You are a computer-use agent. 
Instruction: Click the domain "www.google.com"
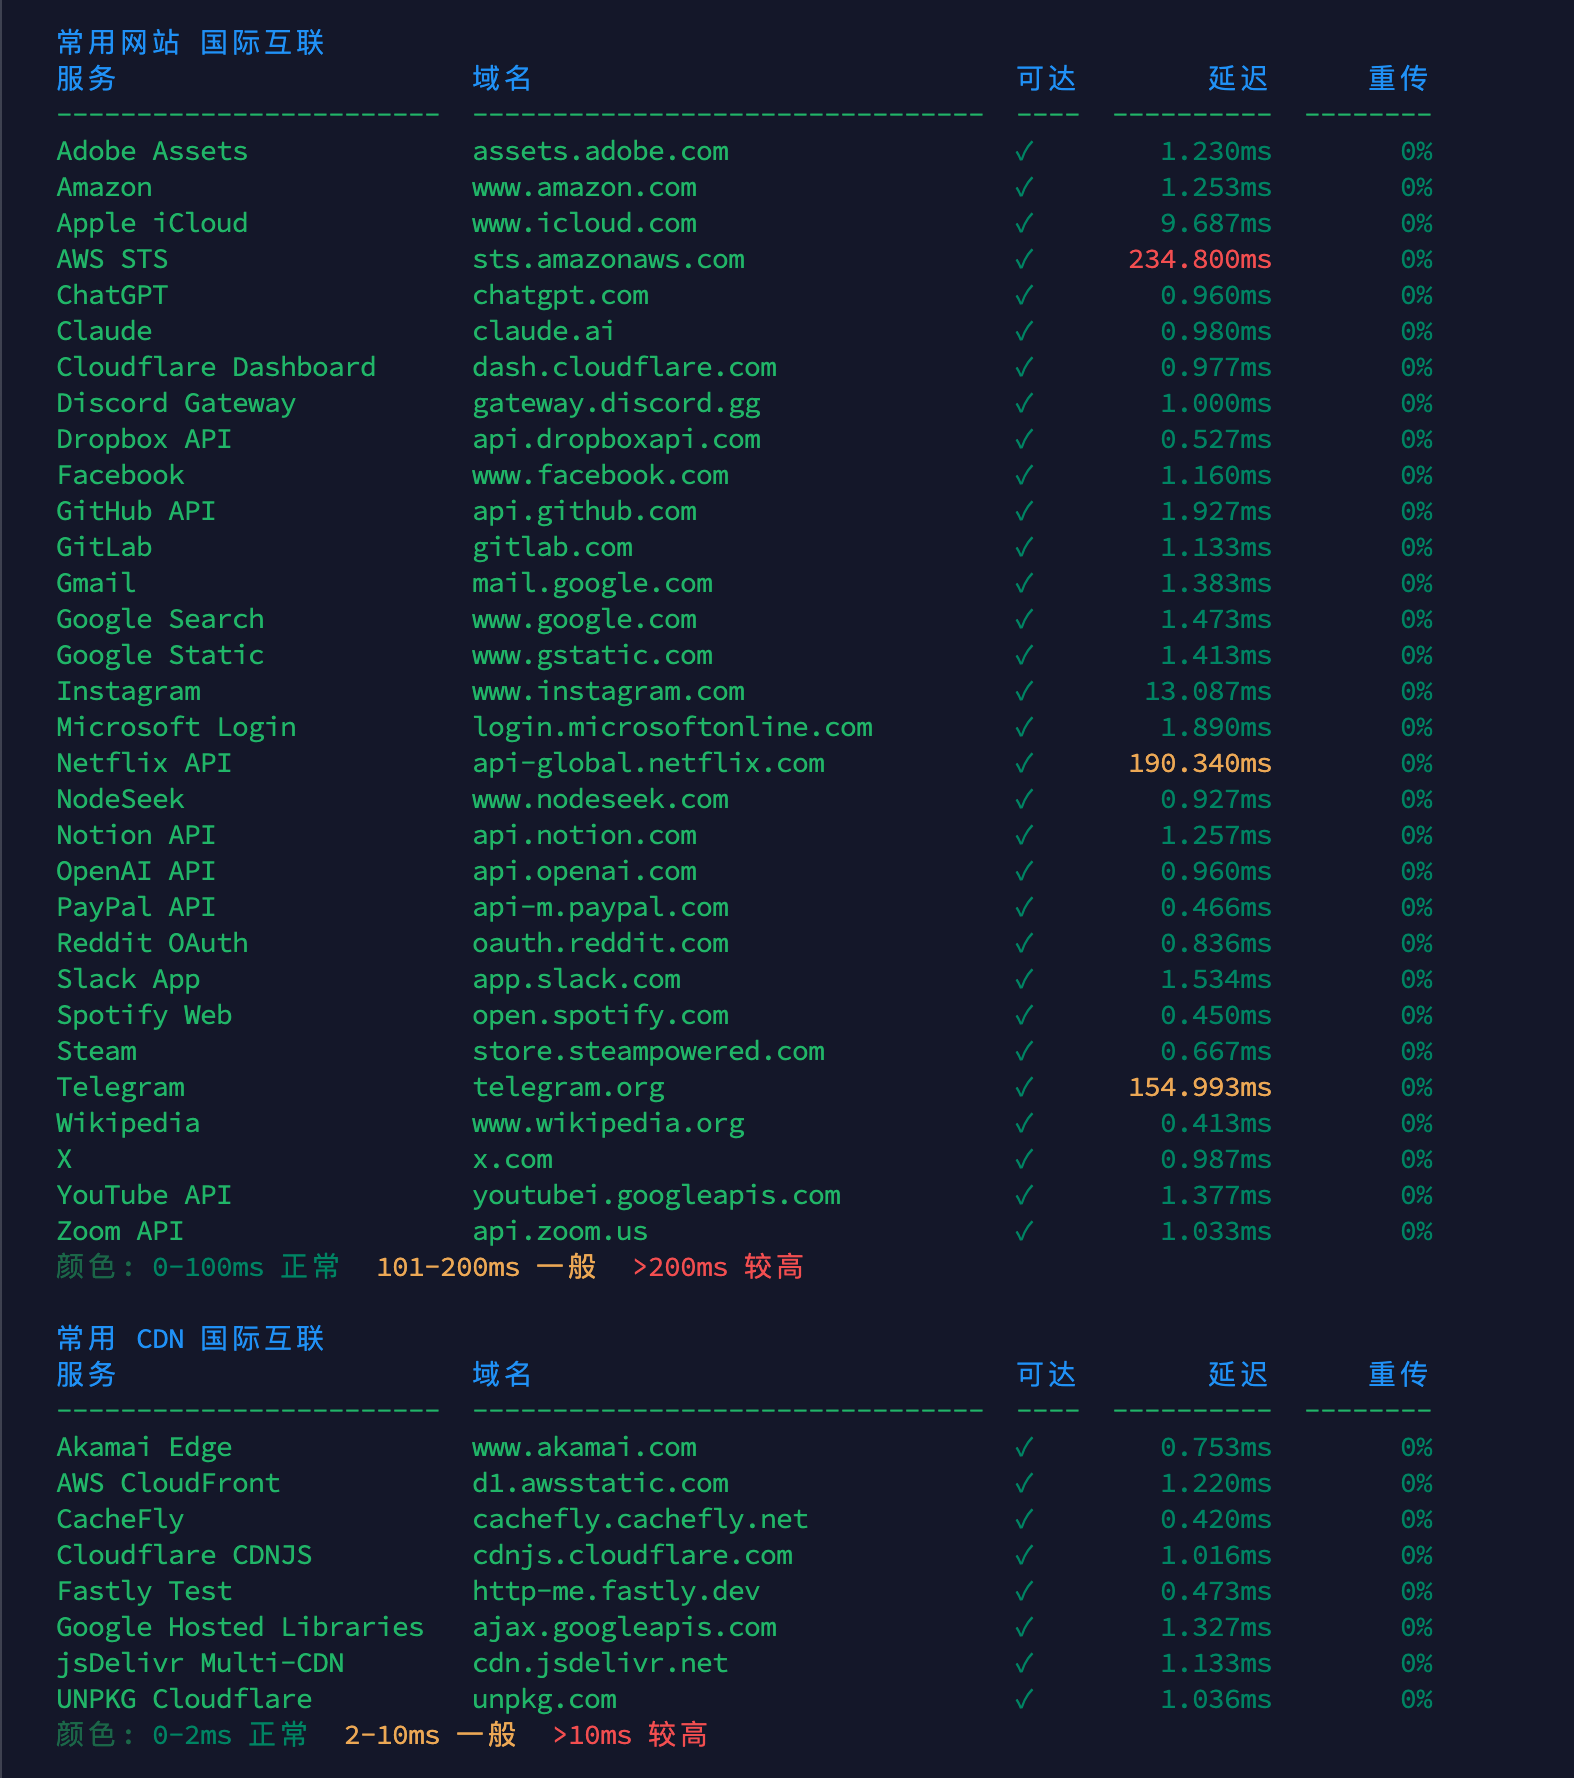coord(584,619)
